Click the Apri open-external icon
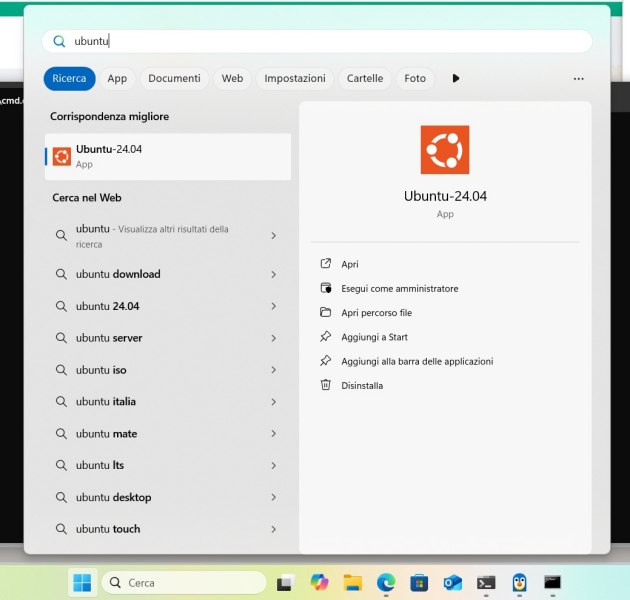The height and width of the screenshot is (600, 630). 325,264
